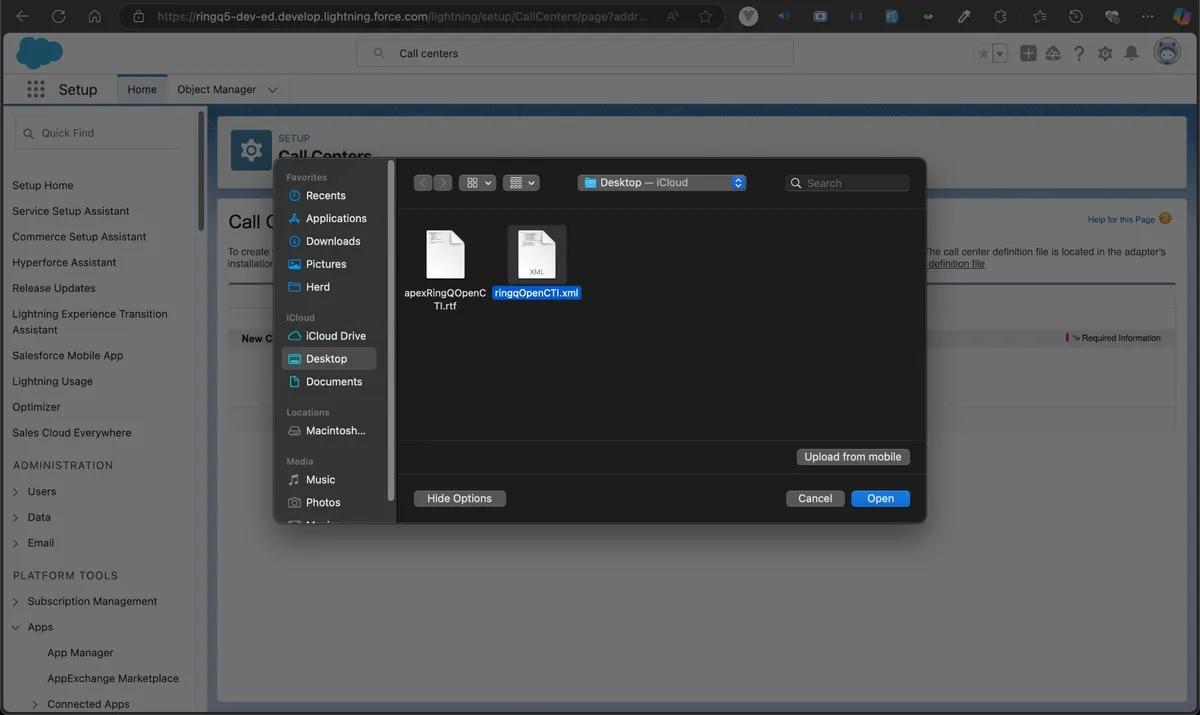The height and width of the screenshot is (715, 1200).
Task: Click Open button in file dialog
Action: tap(880, 499)
